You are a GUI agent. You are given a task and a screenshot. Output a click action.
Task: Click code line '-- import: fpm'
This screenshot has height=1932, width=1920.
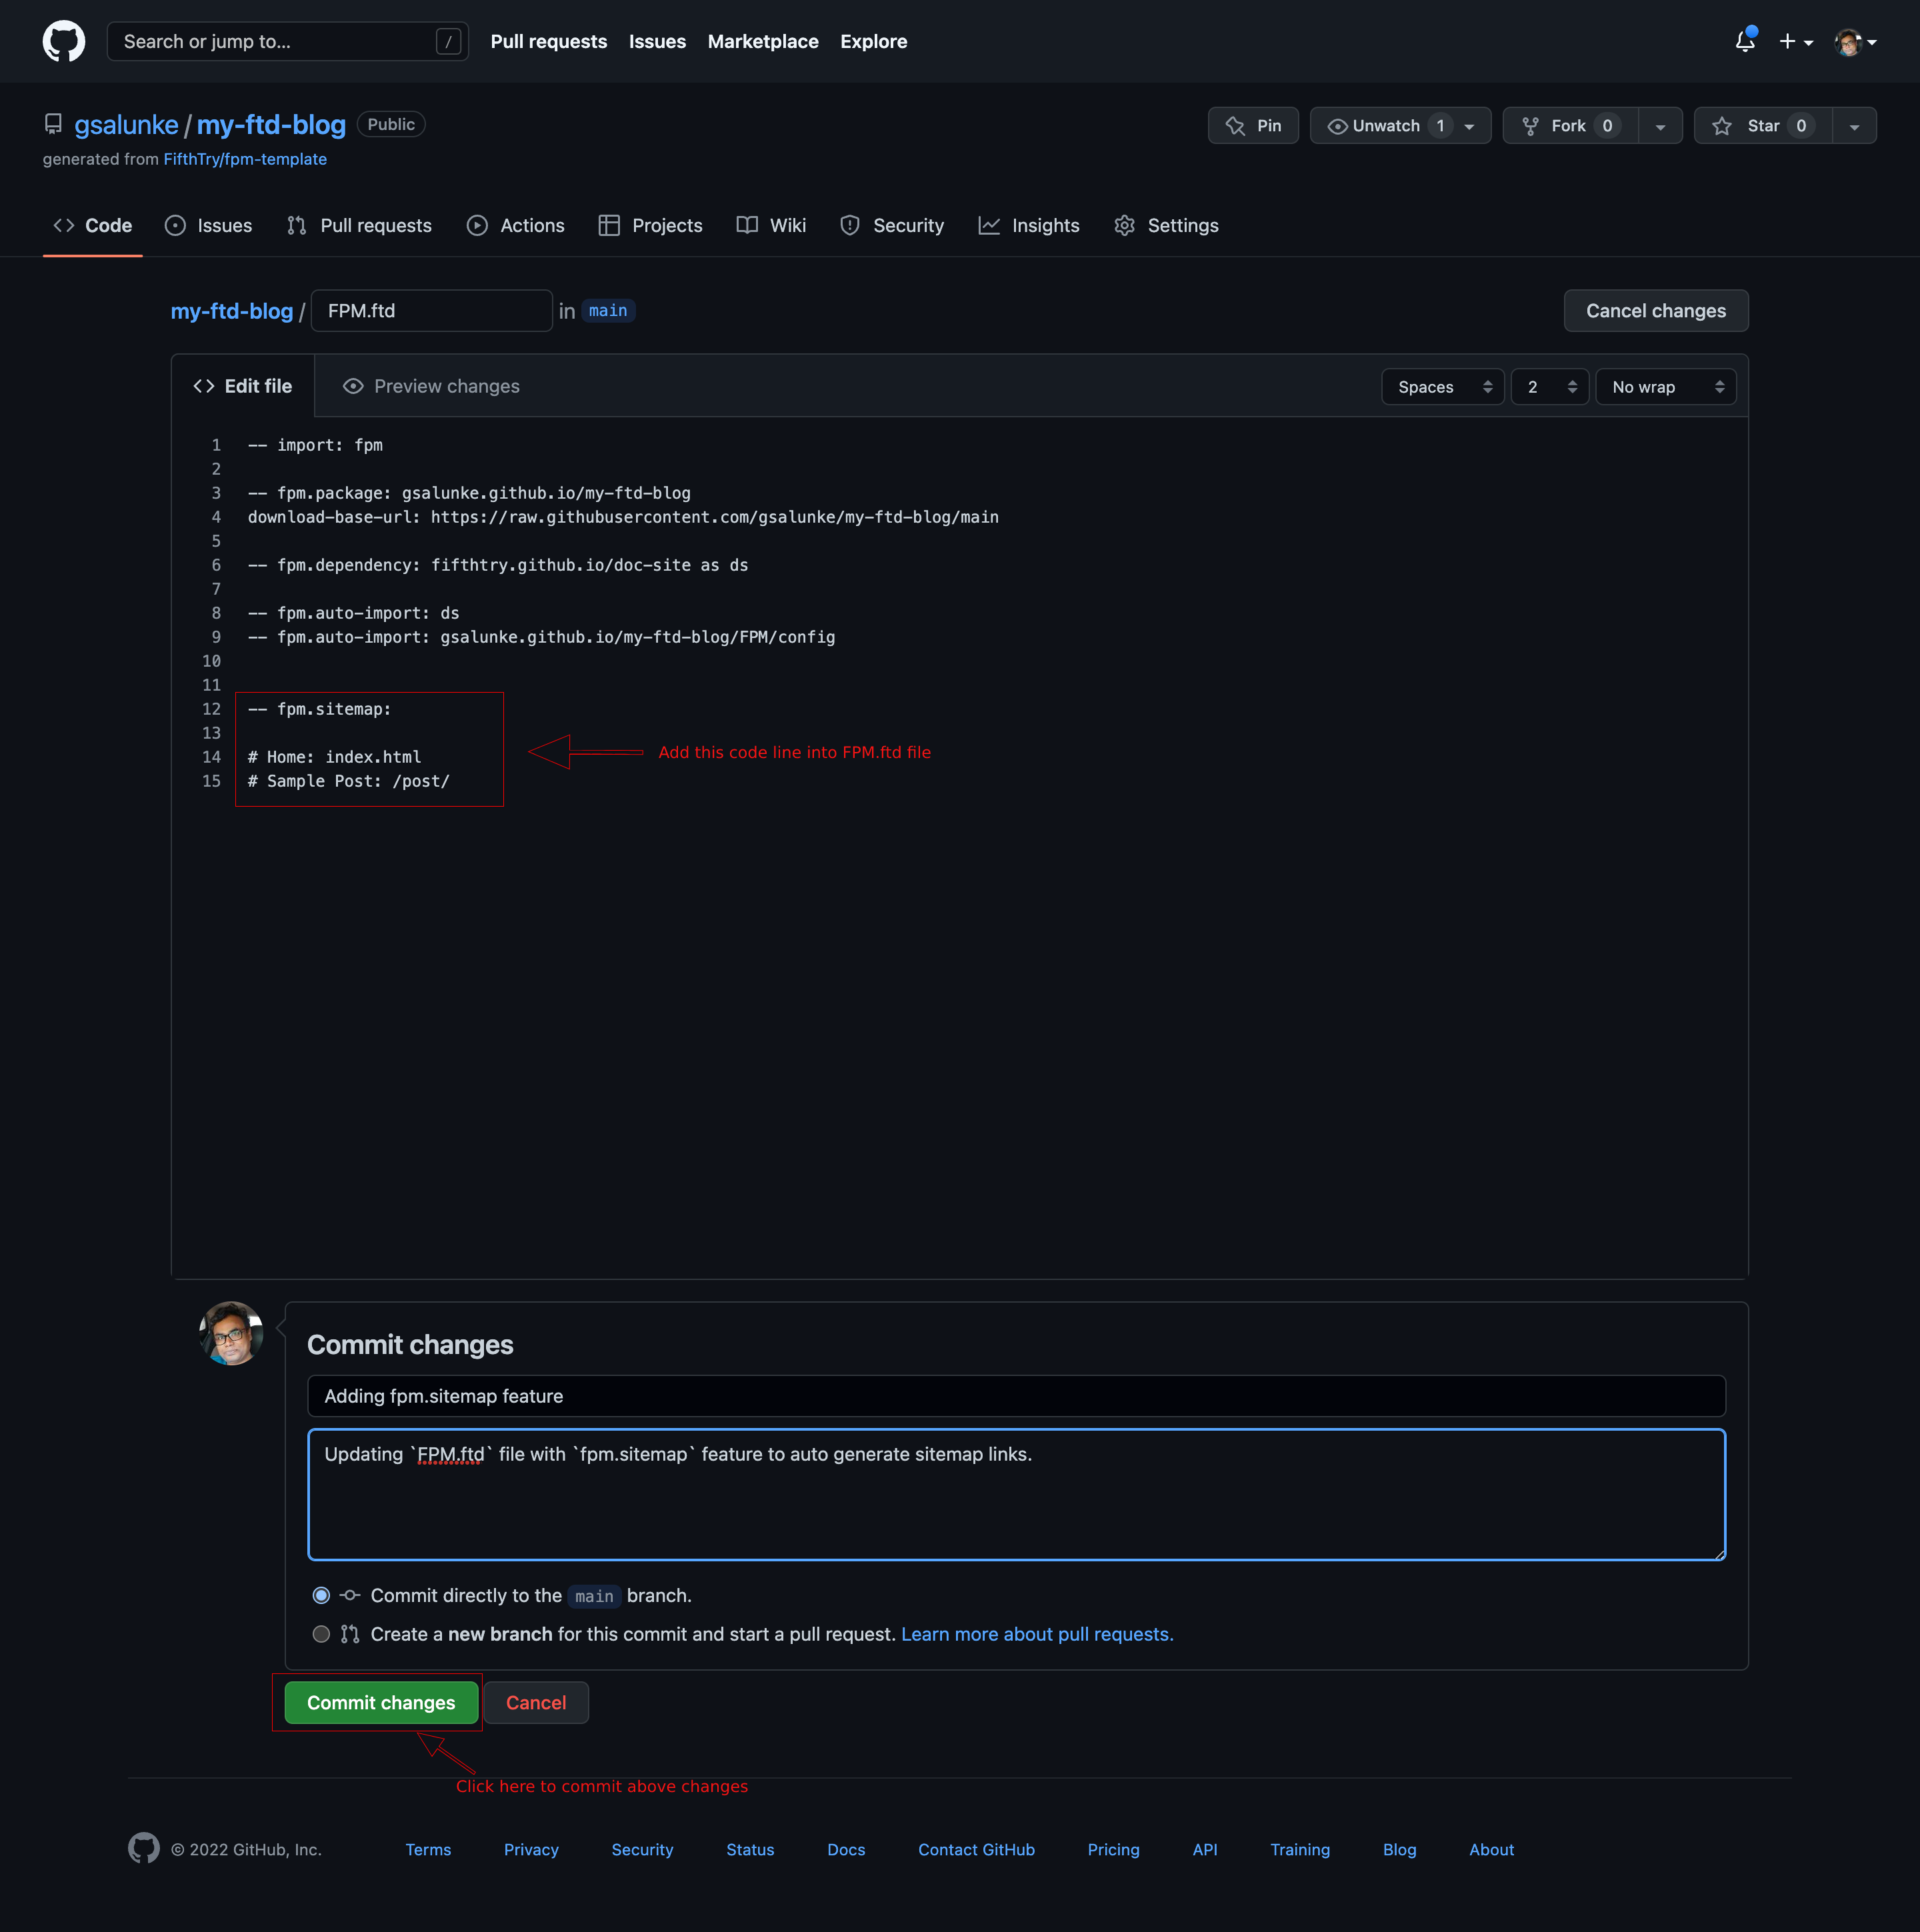click(315, 445)
